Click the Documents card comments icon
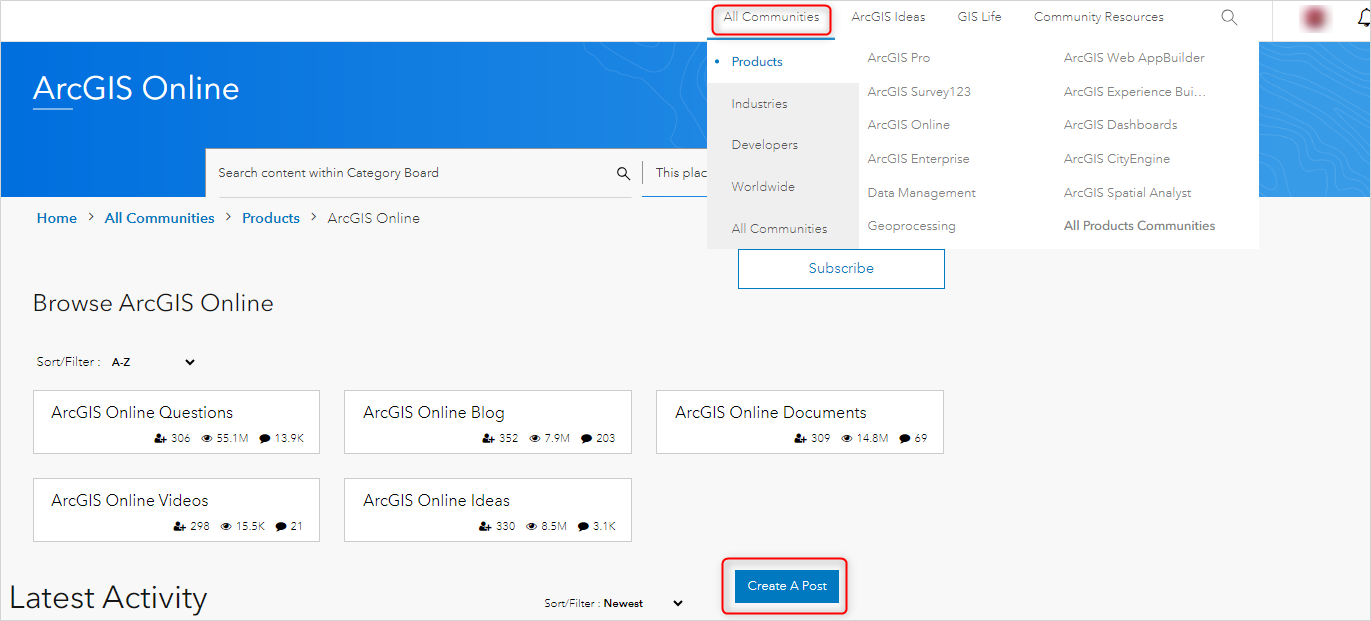 coord(904,439)
